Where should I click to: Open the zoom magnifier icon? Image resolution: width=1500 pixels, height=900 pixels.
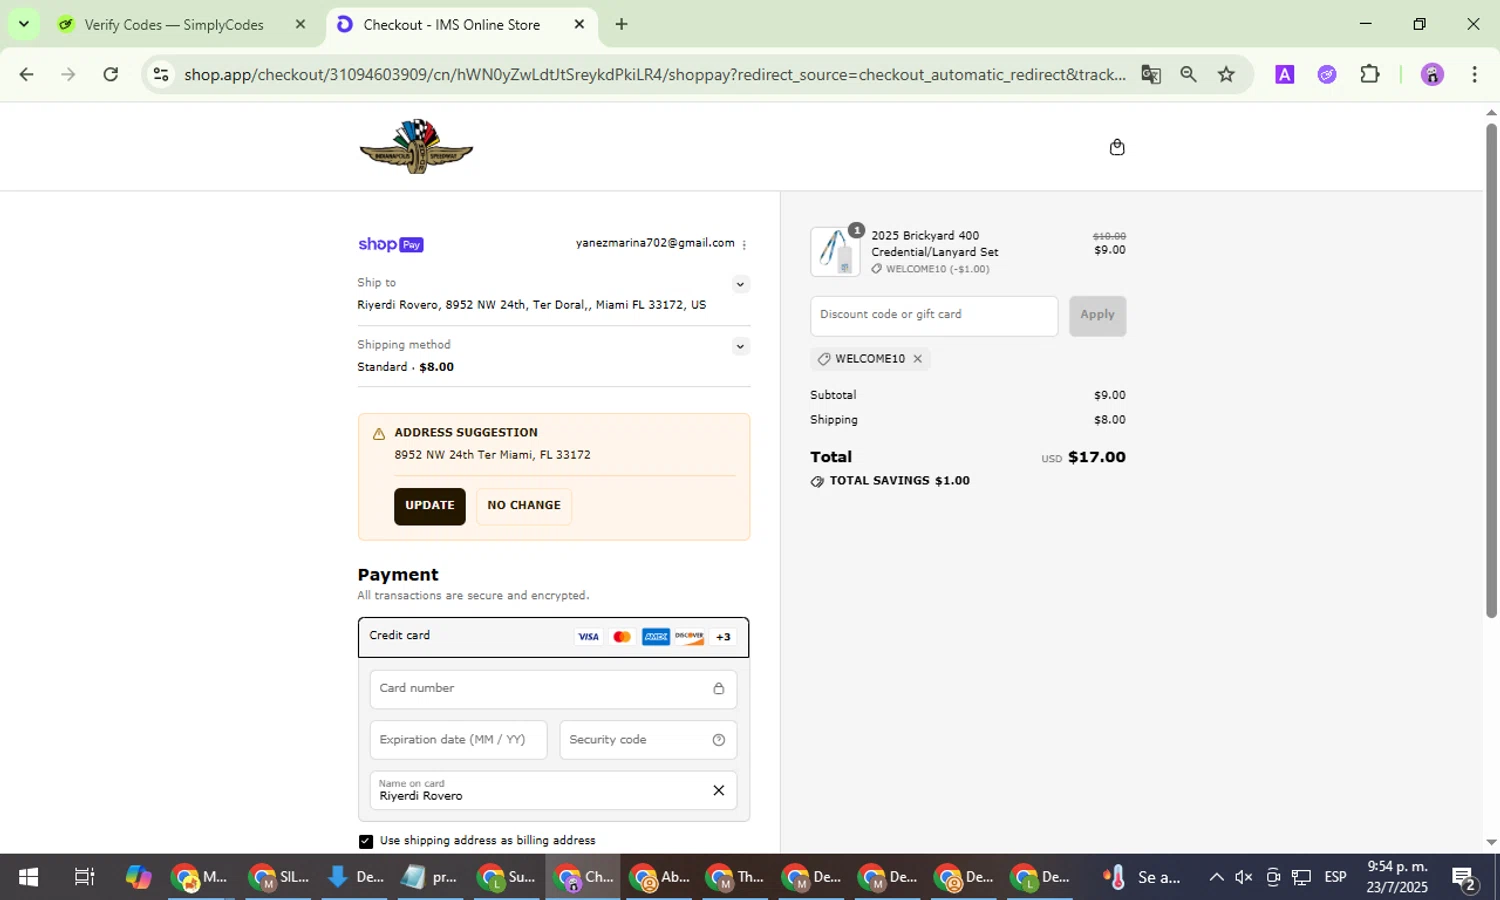tap(1188, 75)
